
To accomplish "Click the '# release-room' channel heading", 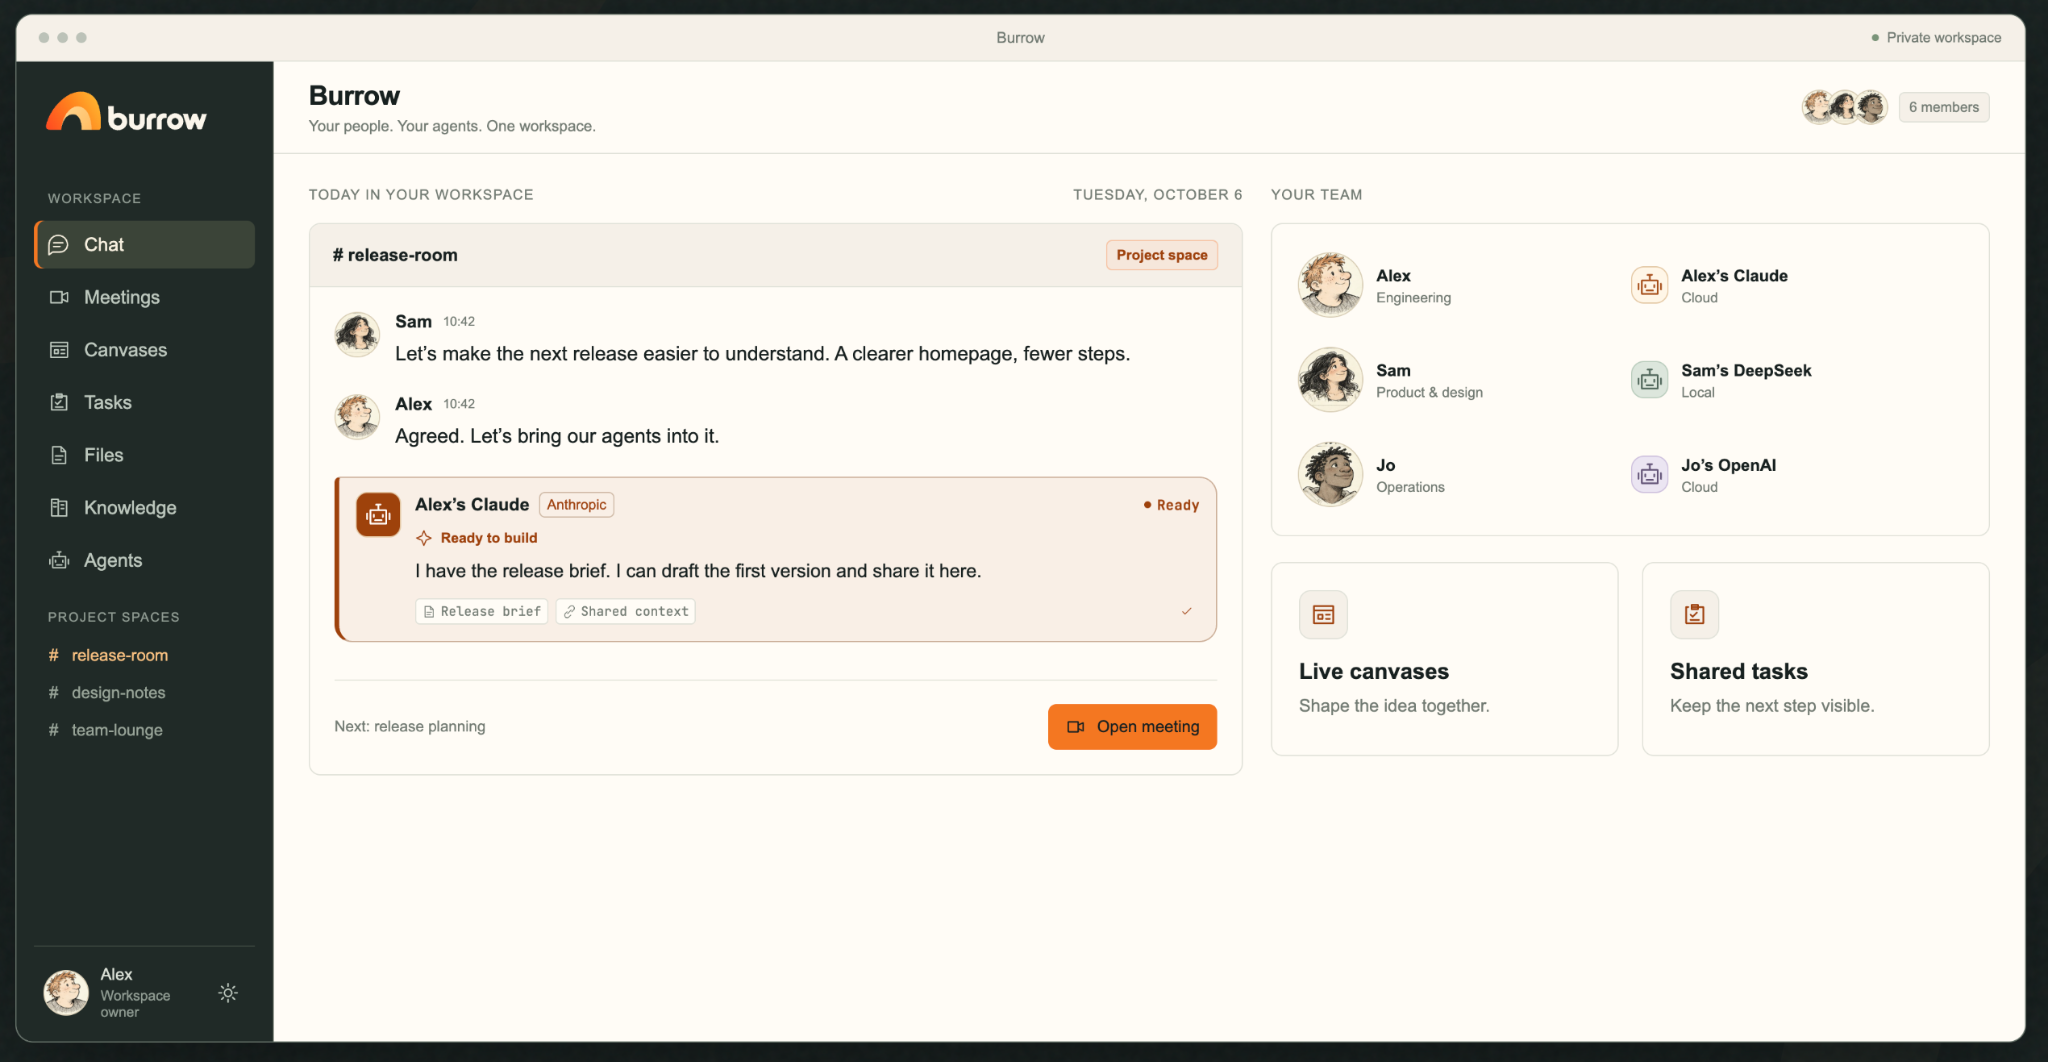I will coord(395,255).
